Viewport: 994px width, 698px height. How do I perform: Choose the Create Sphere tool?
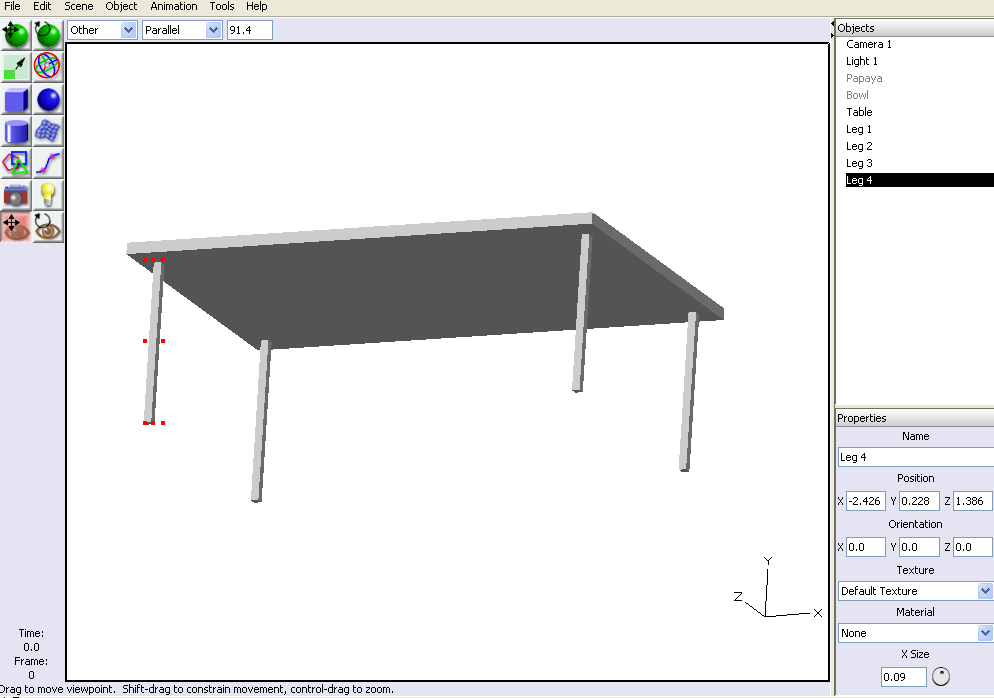(48, 100)
